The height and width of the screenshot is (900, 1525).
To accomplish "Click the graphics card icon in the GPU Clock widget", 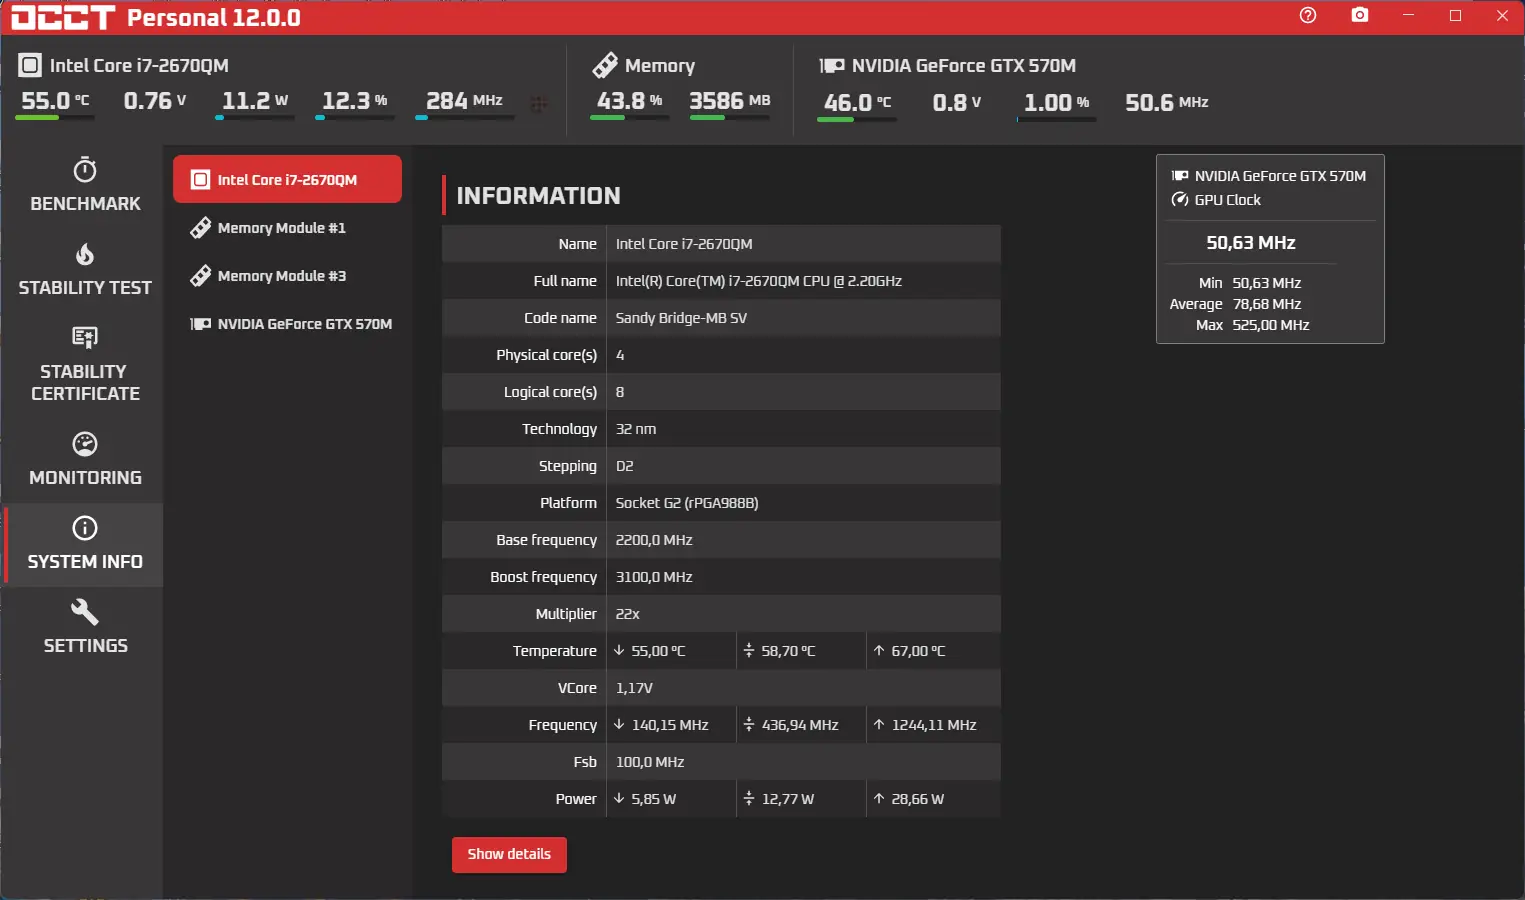I will click(1180, 176).
